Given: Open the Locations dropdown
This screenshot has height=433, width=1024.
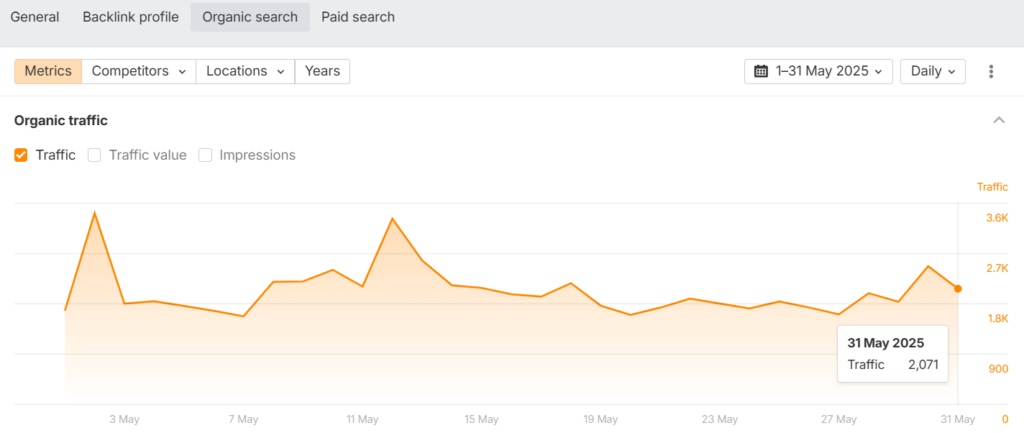Looking at the screenshot, I should 245,71.
